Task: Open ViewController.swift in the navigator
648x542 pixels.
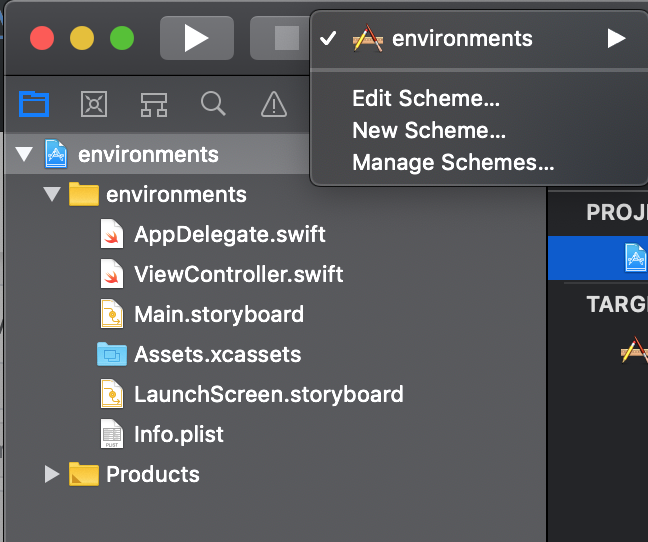Action: click(238, 274)
